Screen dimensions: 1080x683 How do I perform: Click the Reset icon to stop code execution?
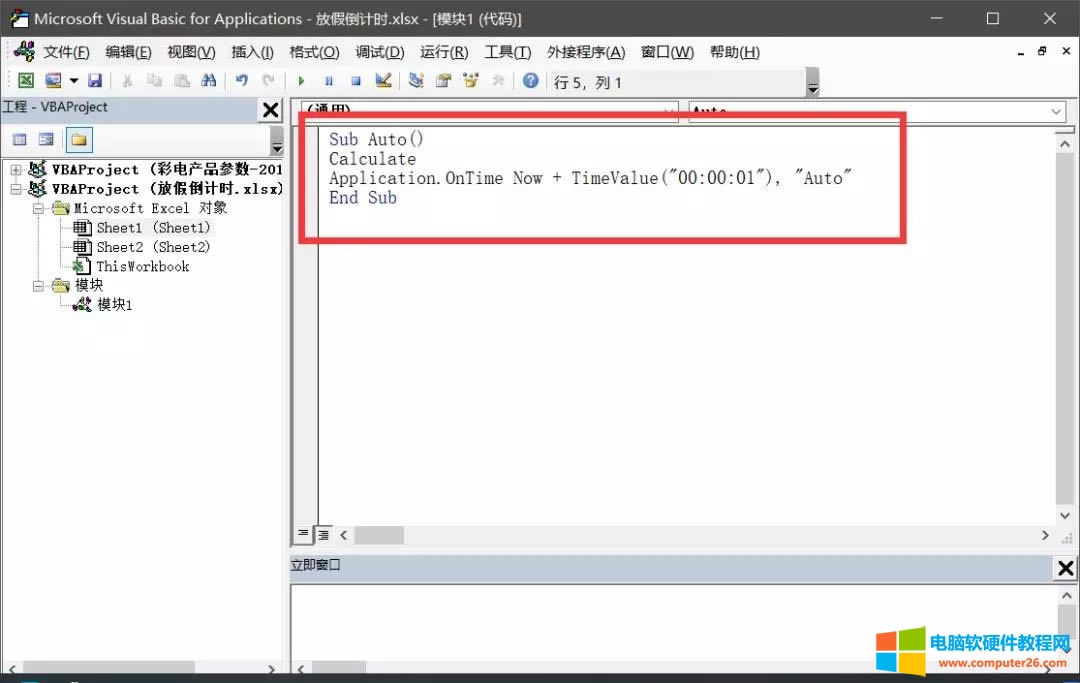[358, 80]
